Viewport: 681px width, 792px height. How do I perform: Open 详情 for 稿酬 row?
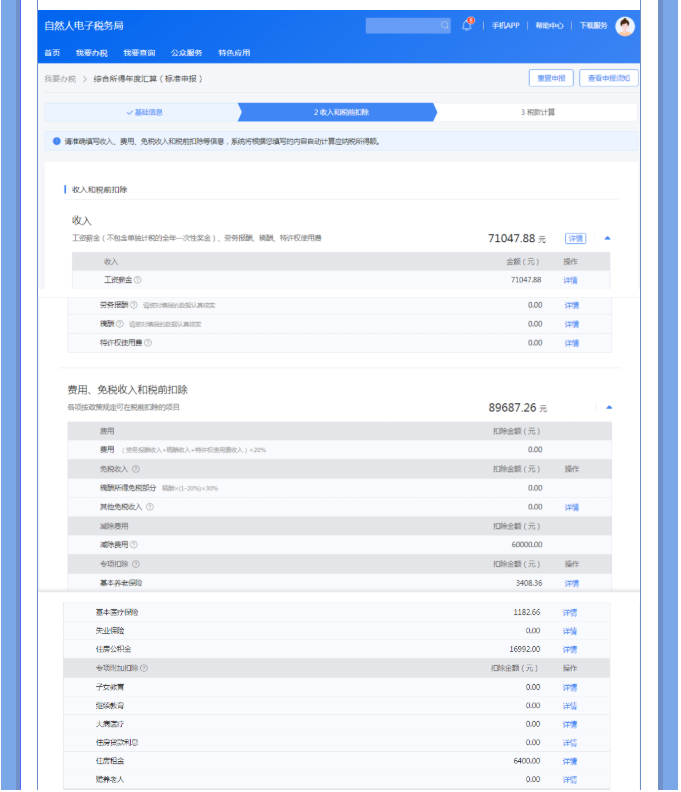coord(572,324)
